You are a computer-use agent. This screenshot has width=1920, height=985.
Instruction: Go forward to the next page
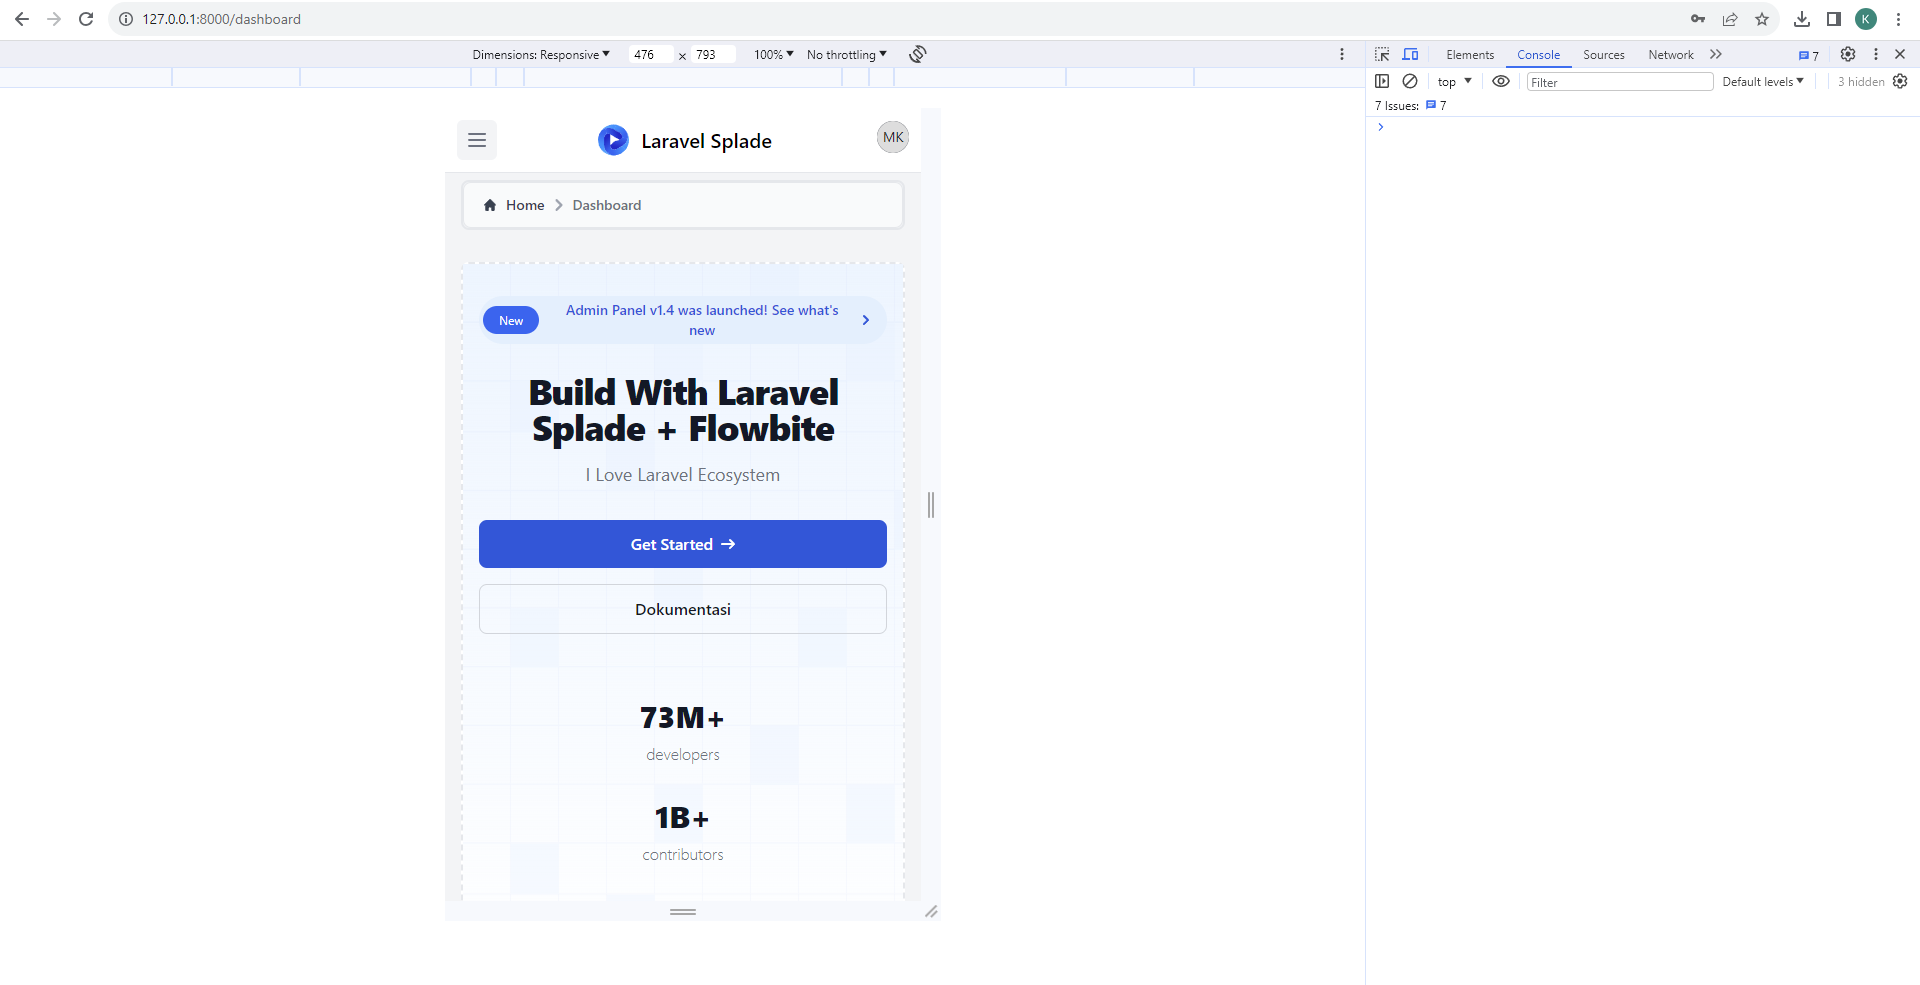54,19
